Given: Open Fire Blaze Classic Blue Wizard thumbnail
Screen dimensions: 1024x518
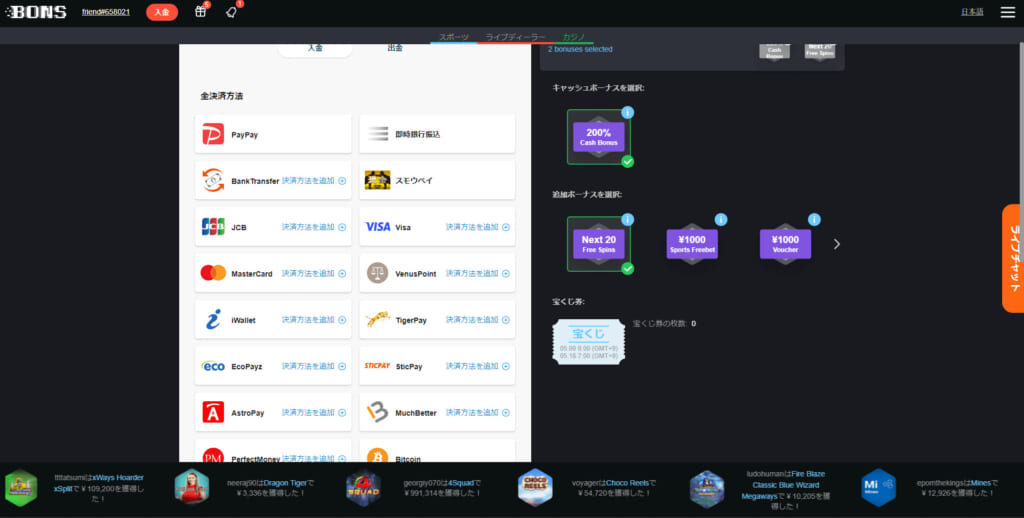Looking at the screenshot, I should click(x=707, y=488).
